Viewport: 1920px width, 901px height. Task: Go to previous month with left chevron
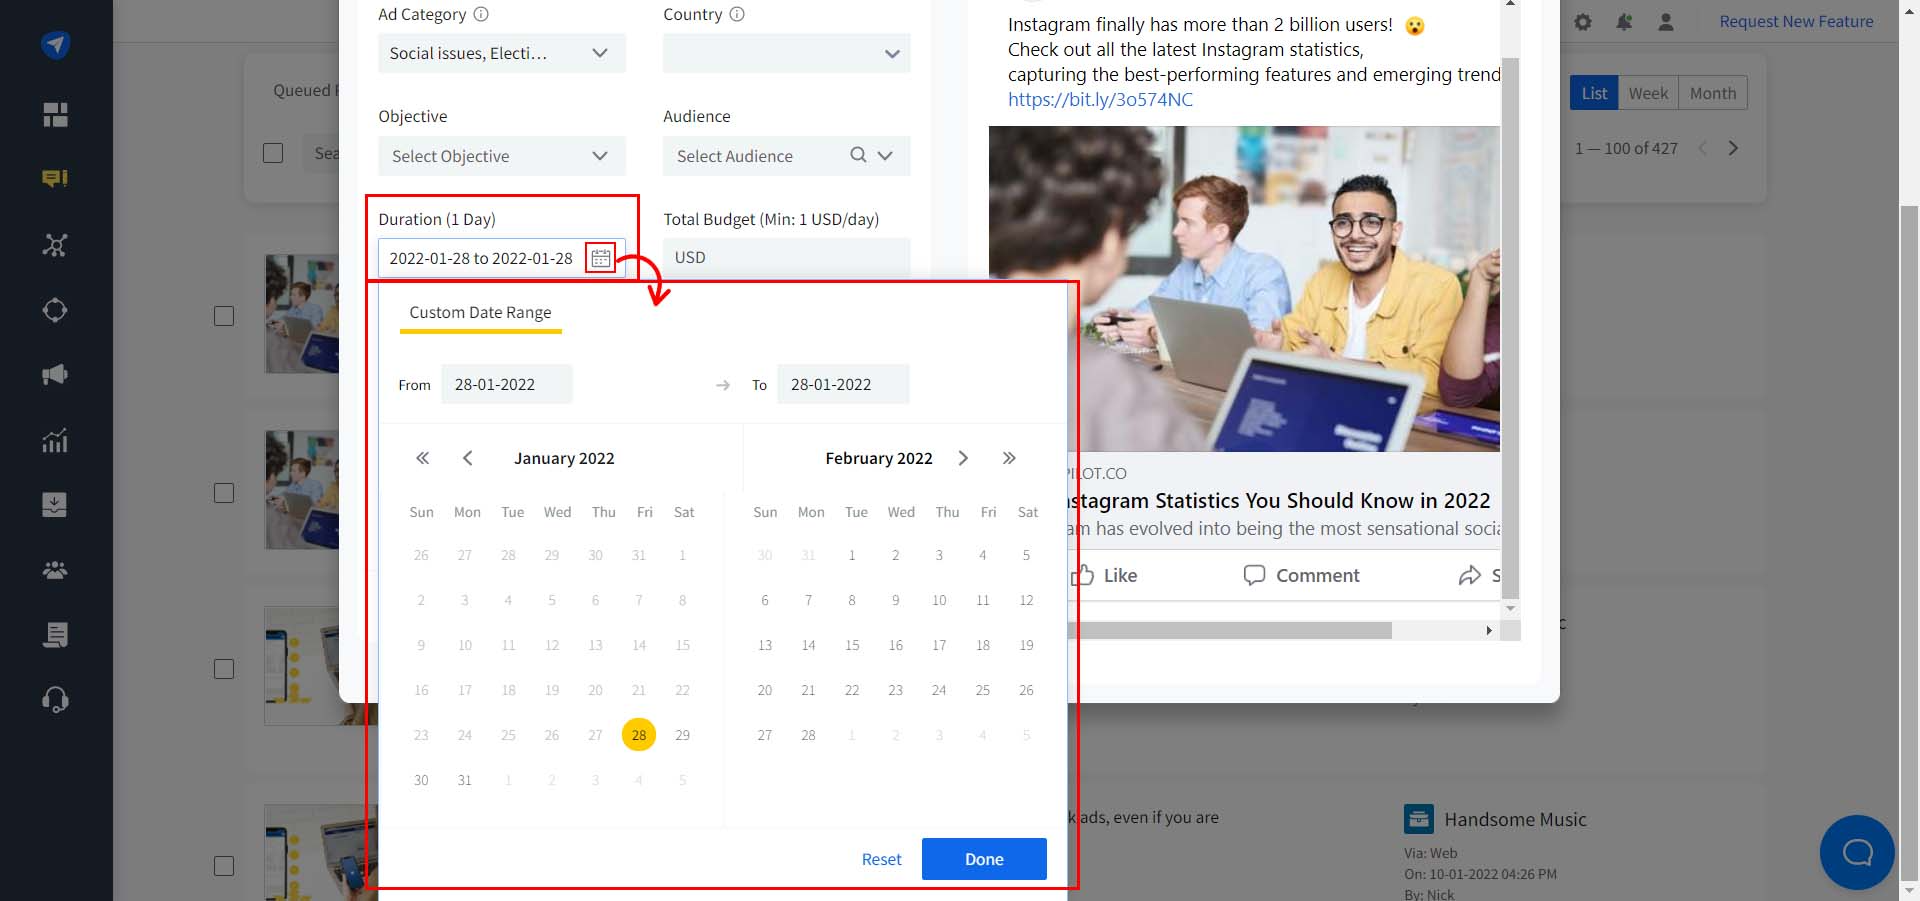467,458
